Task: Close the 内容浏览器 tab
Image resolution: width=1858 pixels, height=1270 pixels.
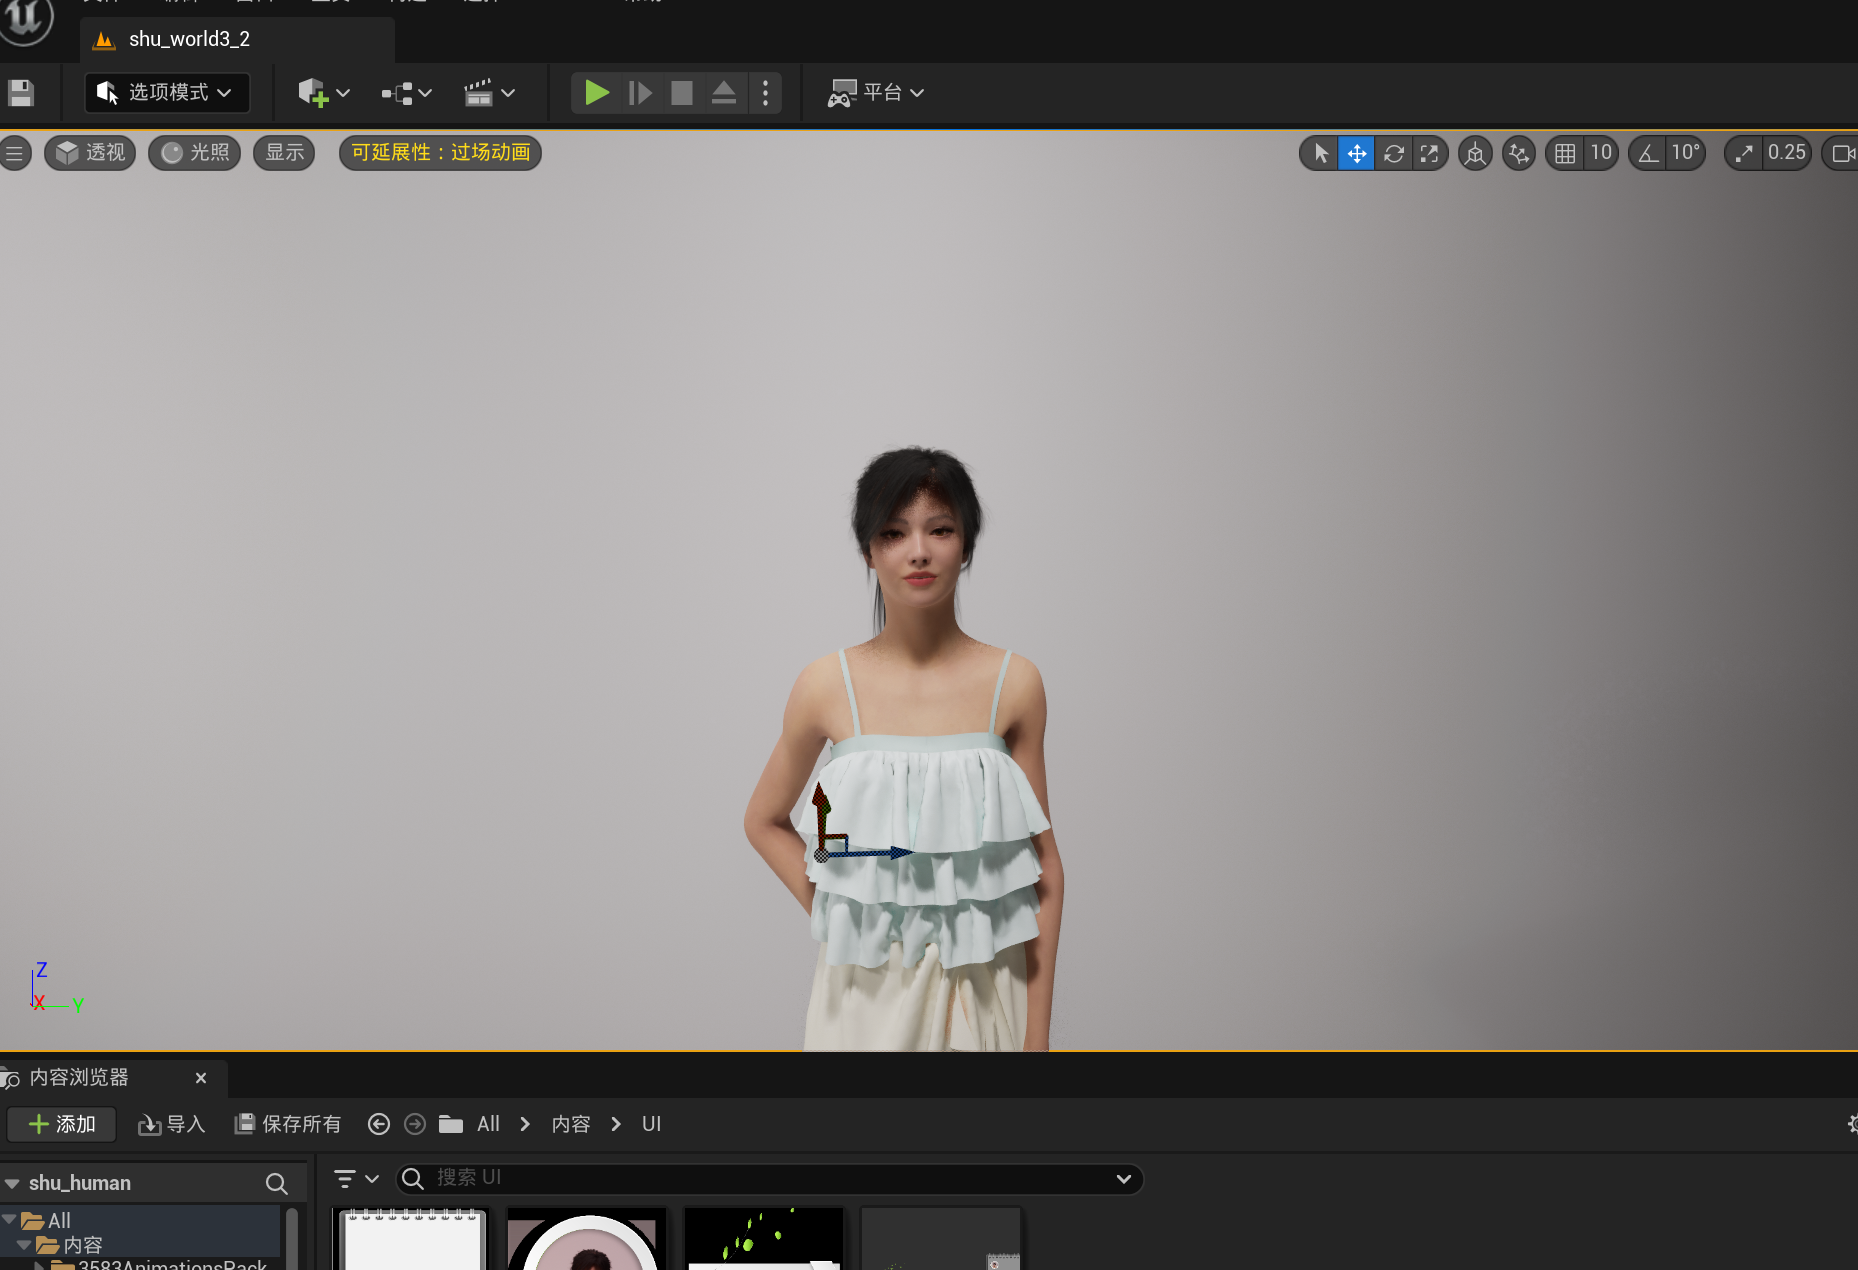Action: coord(201,1078)
